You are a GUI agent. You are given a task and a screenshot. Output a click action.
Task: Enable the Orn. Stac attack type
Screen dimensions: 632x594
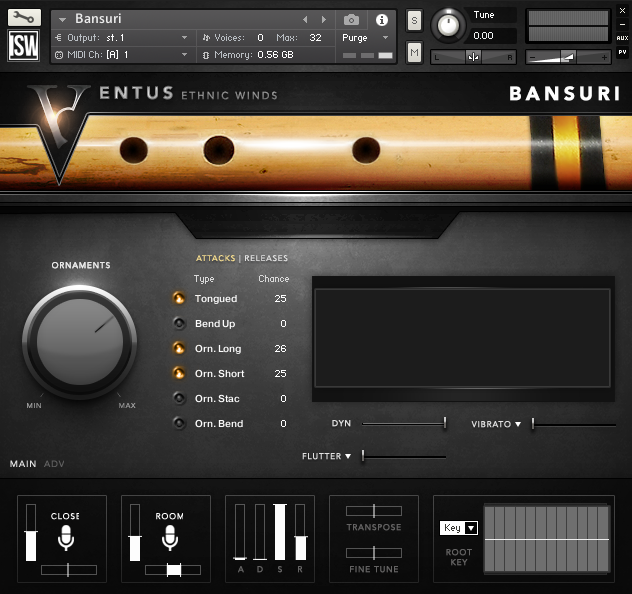[179, 398]
